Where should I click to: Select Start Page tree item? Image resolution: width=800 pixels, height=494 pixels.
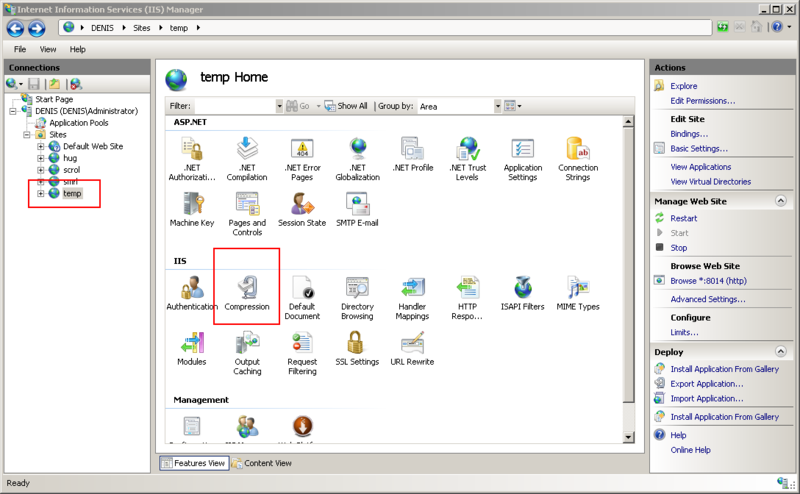click(x=54, y=100)
